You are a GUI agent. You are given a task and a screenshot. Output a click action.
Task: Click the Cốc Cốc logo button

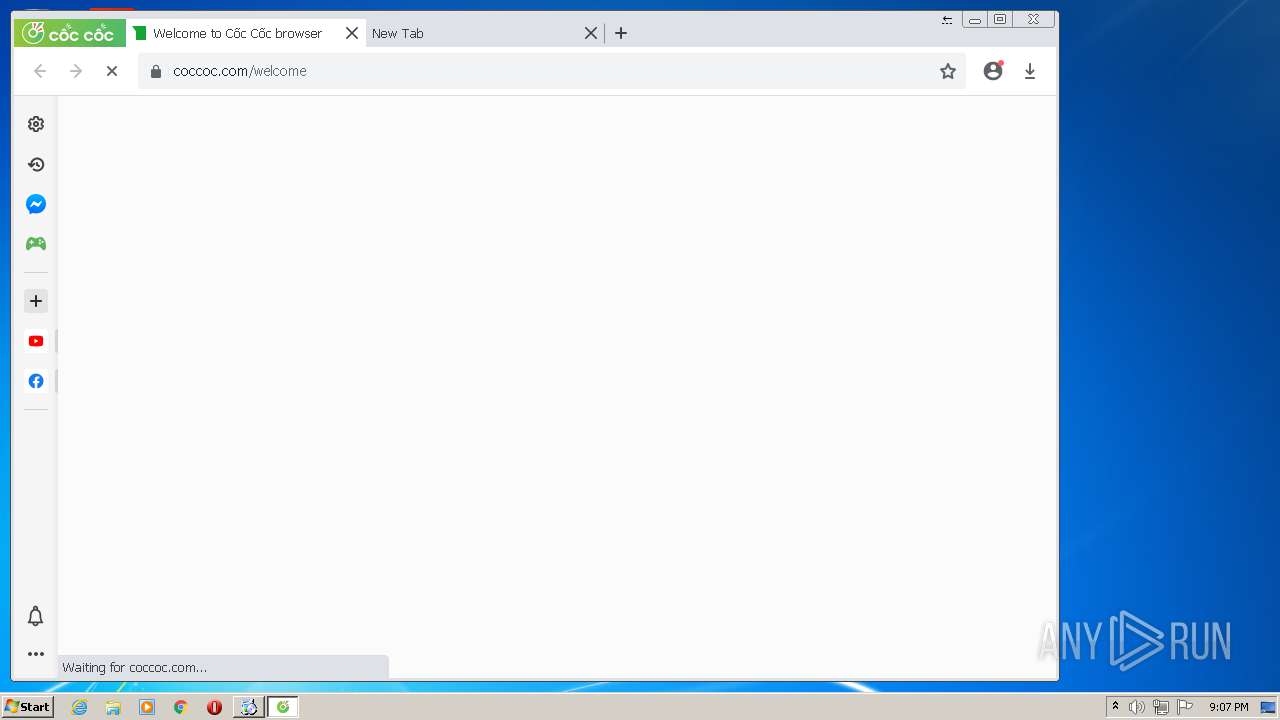pyautogui.click(x=70, y=33)
